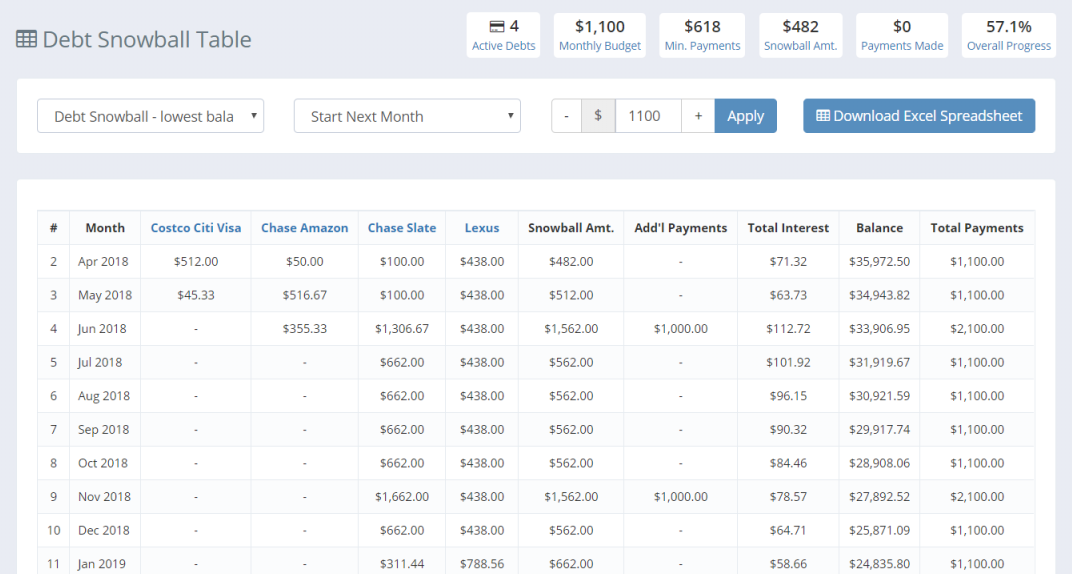Click the Apply button
The height and width of the screenshot is (574, 1072).
click(746, 116)
